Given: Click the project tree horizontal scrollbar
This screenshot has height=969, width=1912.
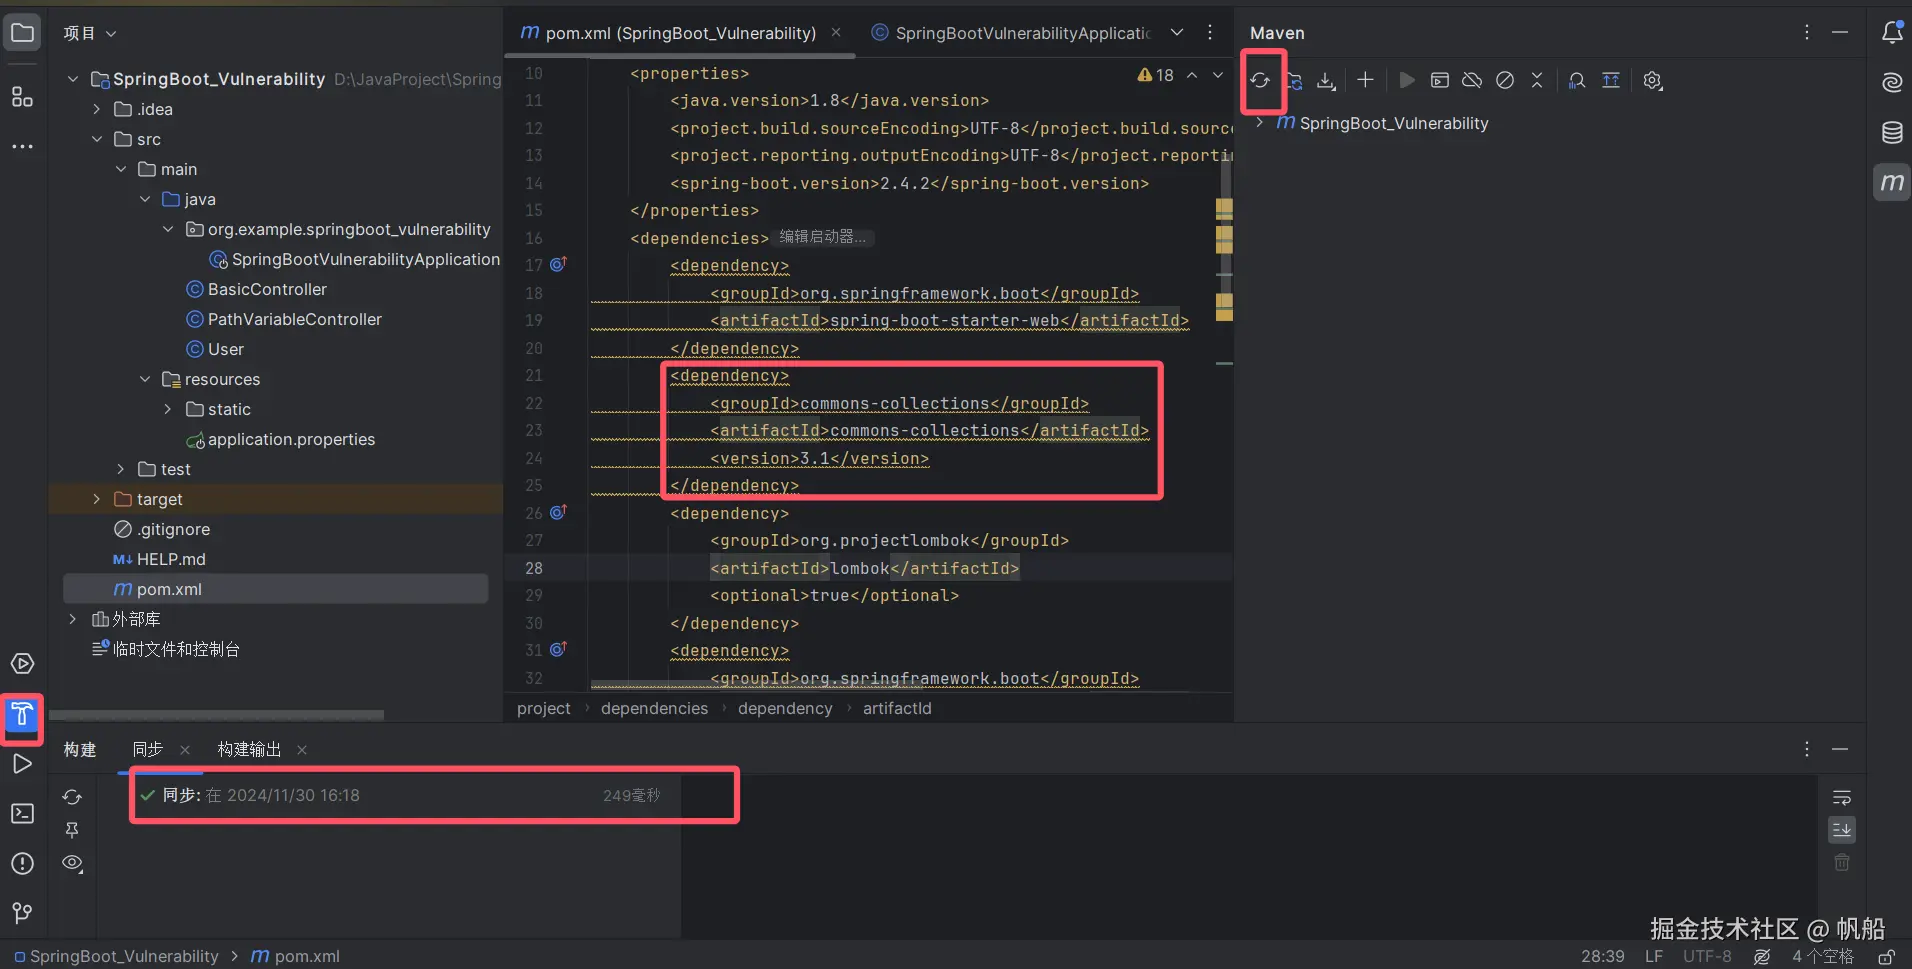Looking at the screenshot, I should tap(216, 715).
